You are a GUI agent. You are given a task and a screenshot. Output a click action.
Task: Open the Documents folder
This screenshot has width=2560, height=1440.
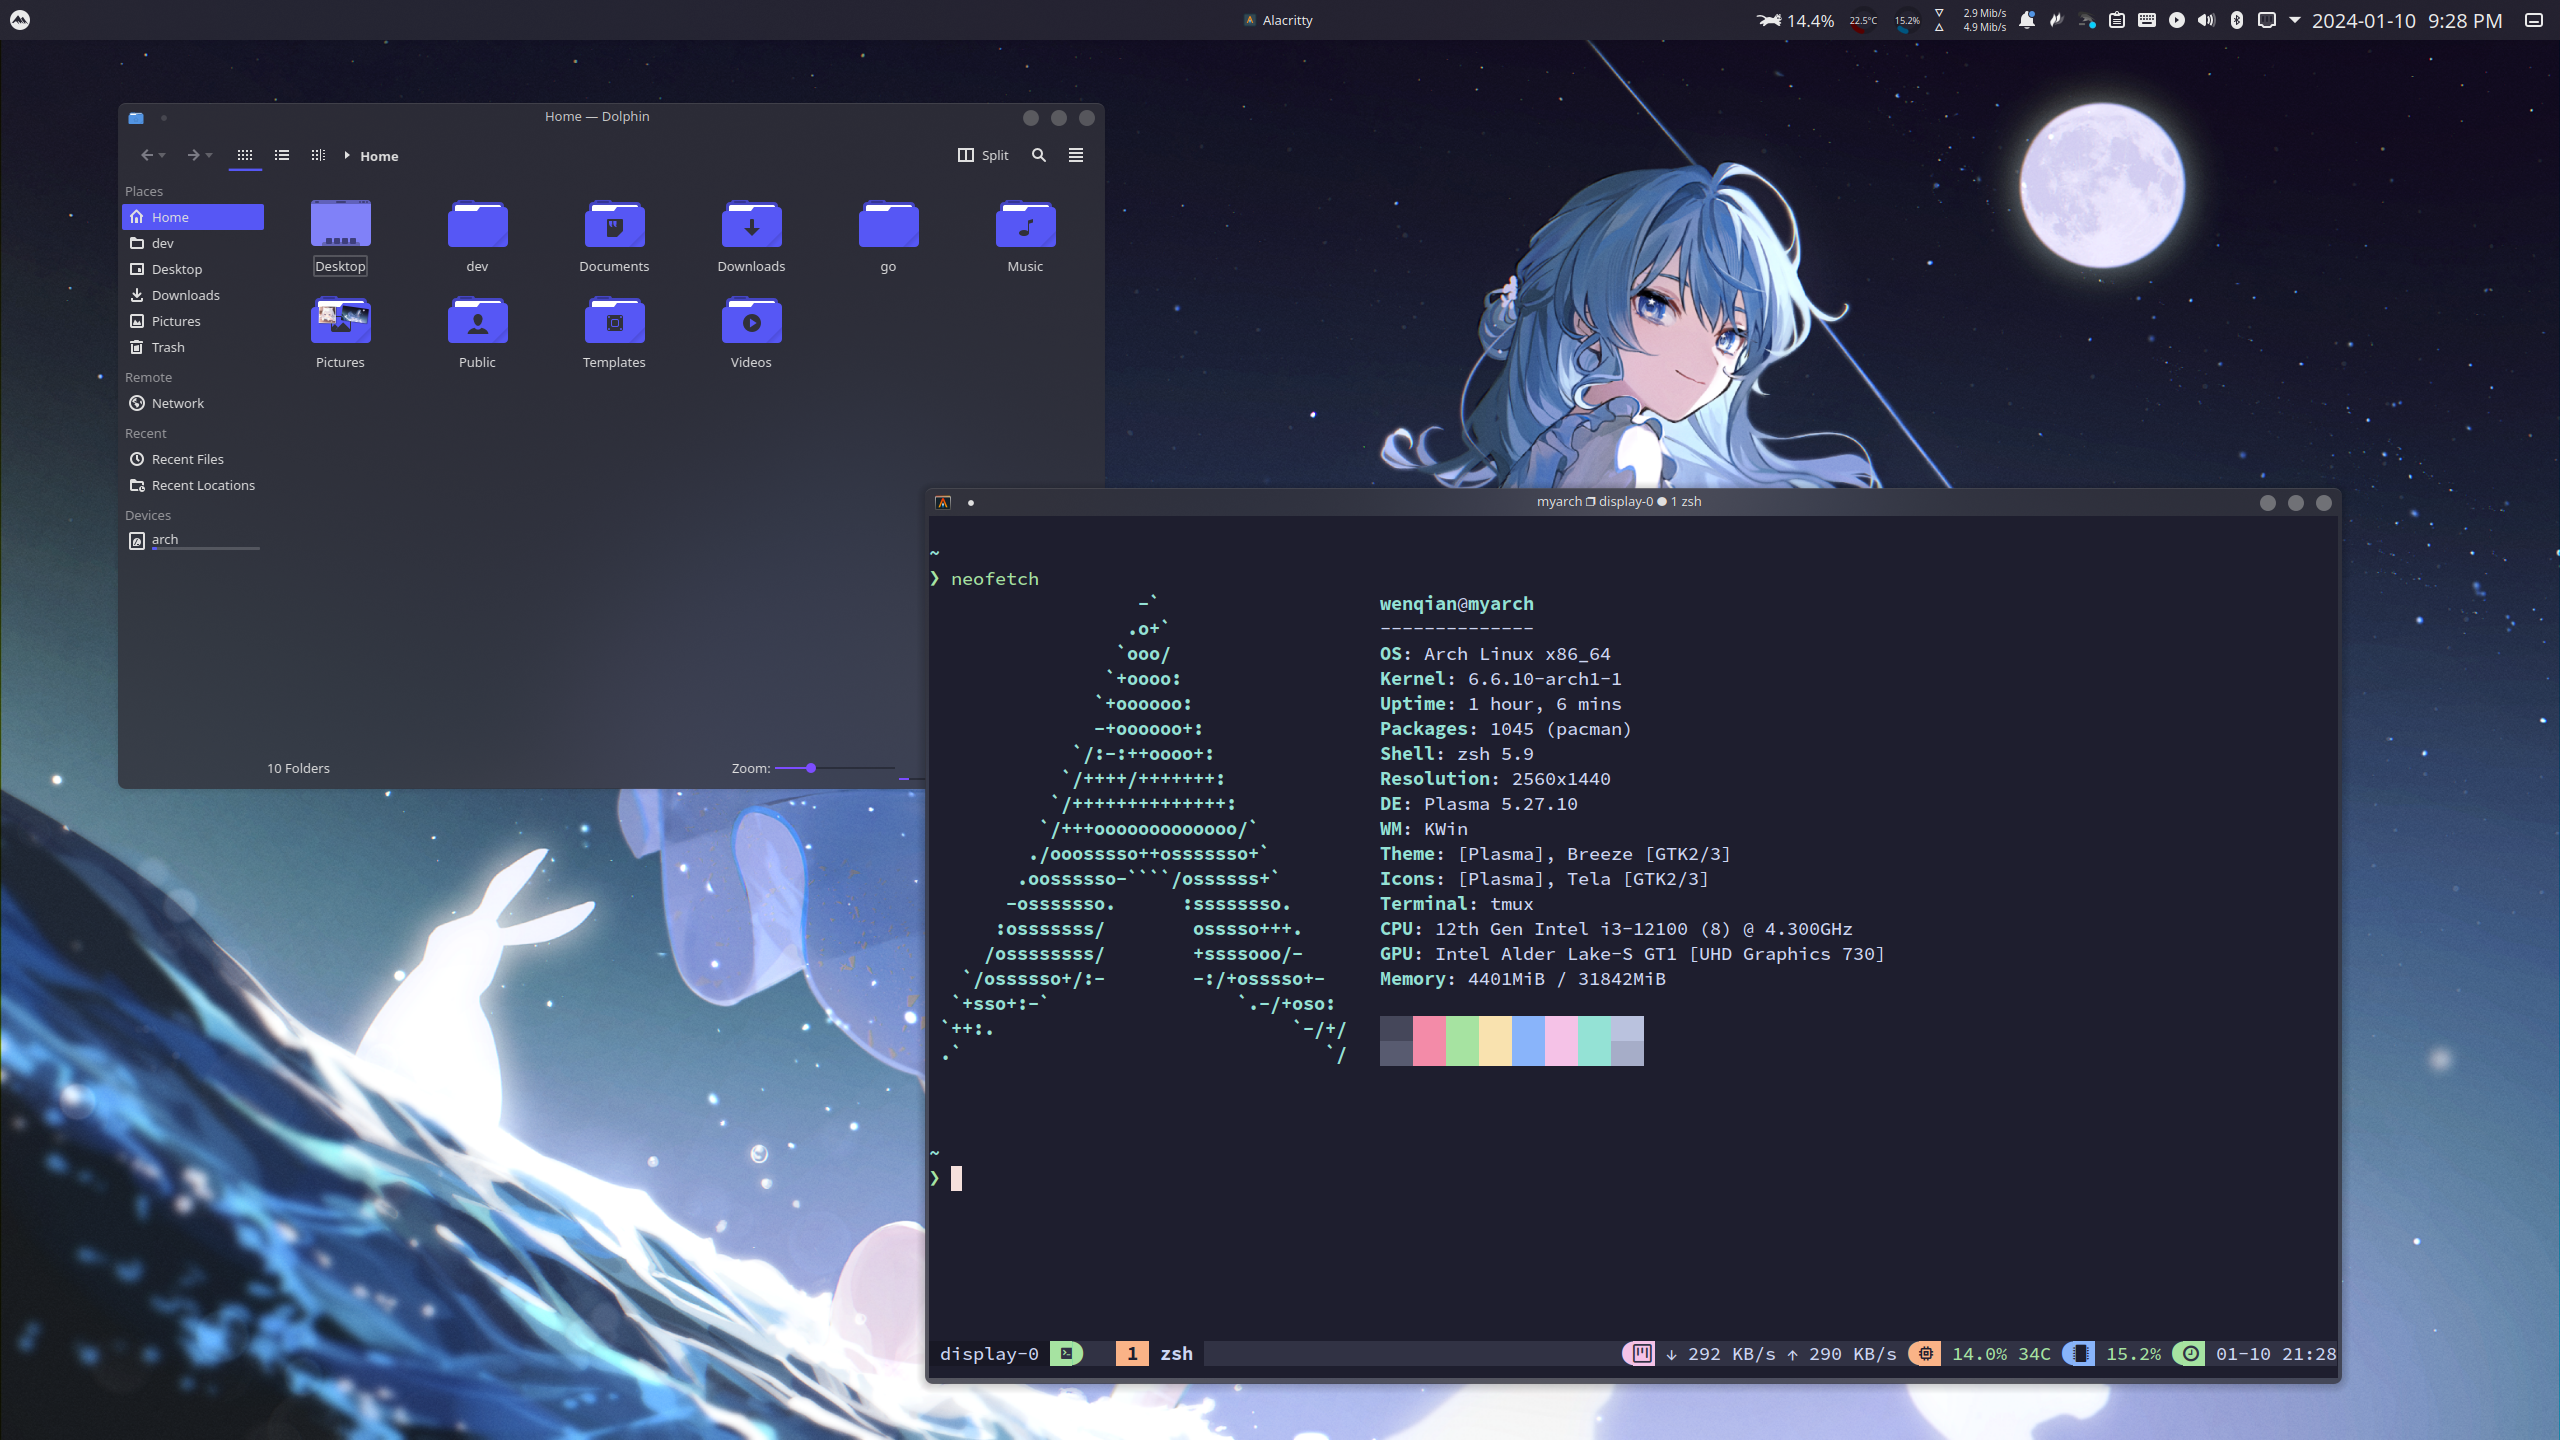click(x=614, y=226)
